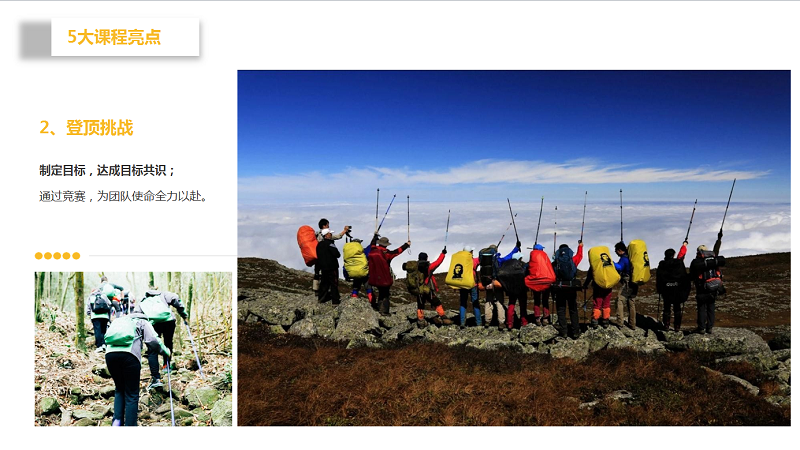Click the heading 2、登顶挑战
Screen dimensions: 800x450
pos(86,128)
